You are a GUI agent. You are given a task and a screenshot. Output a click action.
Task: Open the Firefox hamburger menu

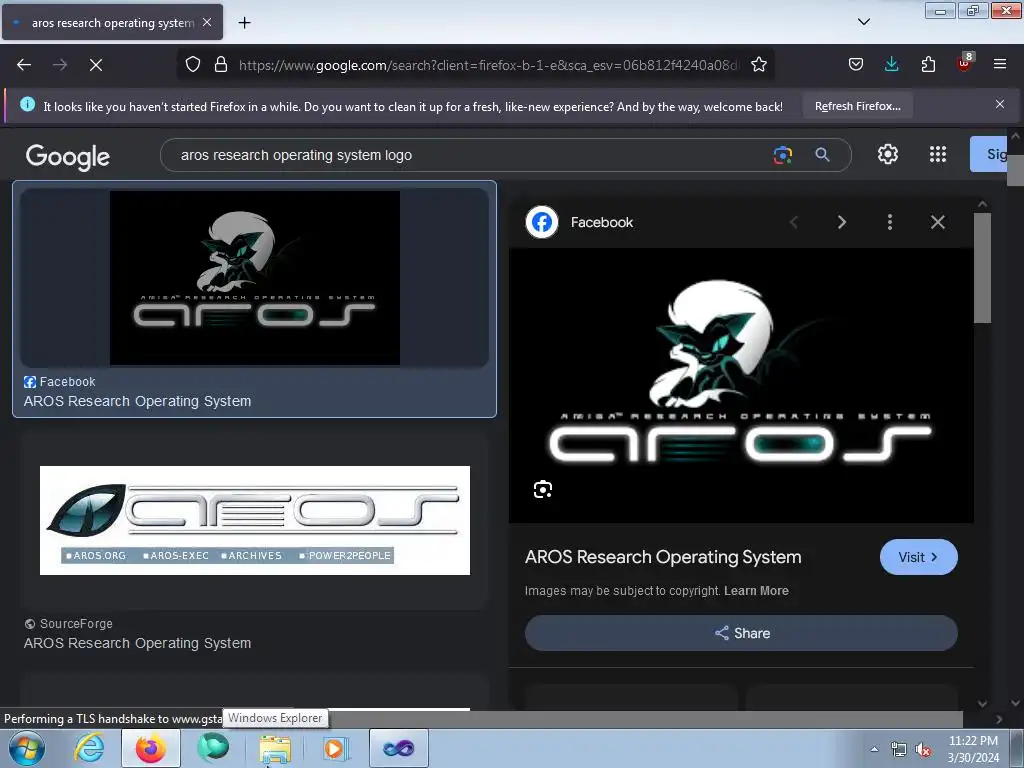(x=1000, y=65)
